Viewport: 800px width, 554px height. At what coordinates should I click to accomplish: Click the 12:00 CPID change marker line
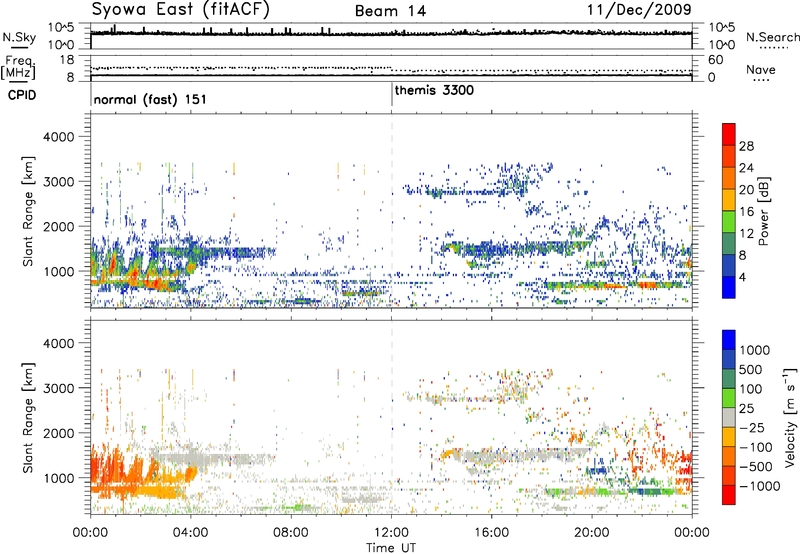pyautogui.click(x=392, y=94)
